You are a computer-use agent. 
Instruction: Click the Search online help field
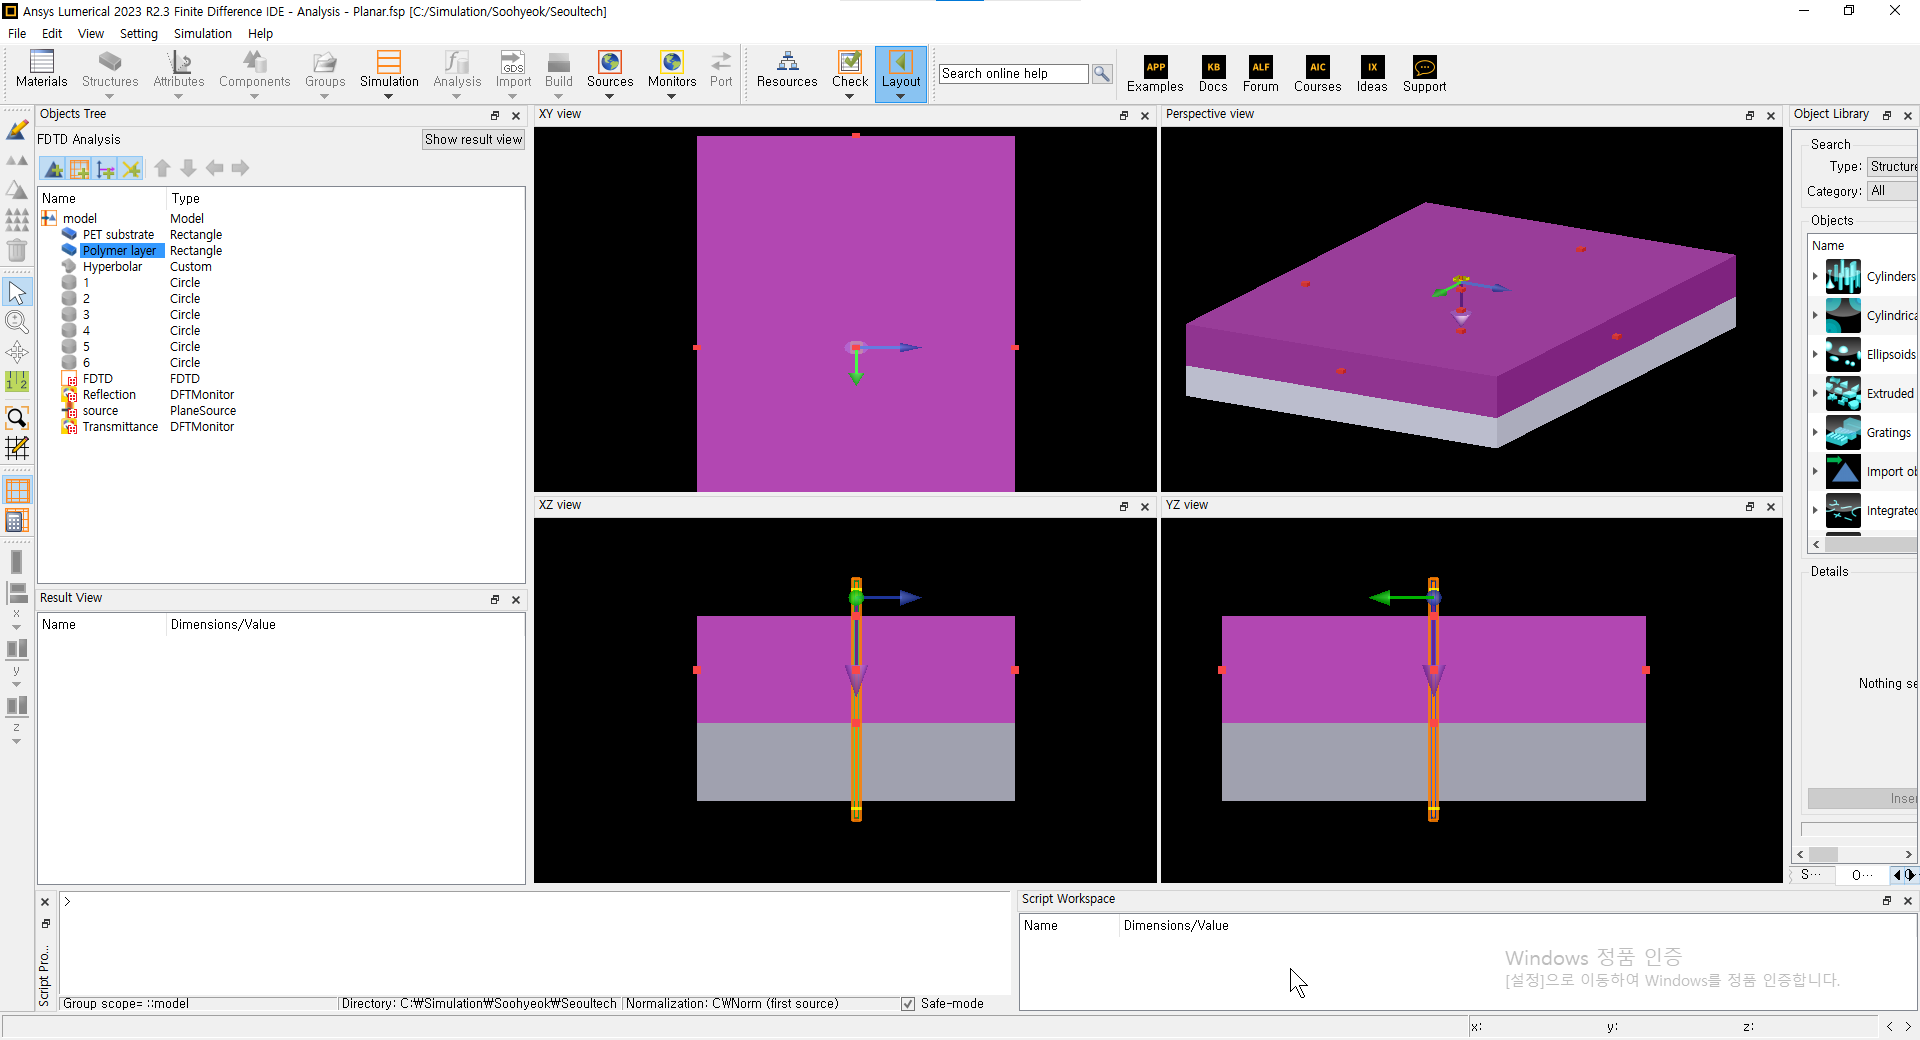point(1013,74)
